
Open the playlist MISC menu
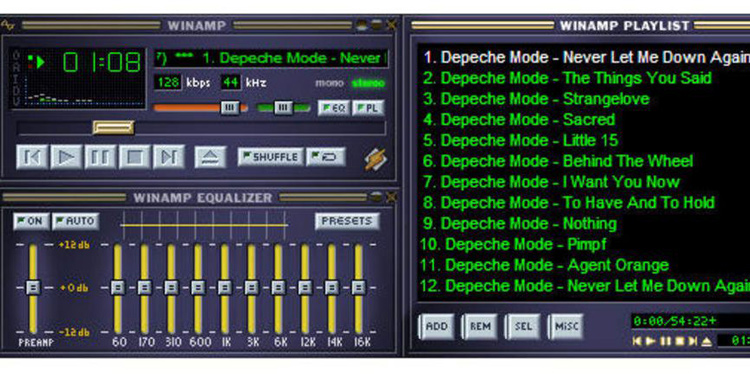pos(566,327)
